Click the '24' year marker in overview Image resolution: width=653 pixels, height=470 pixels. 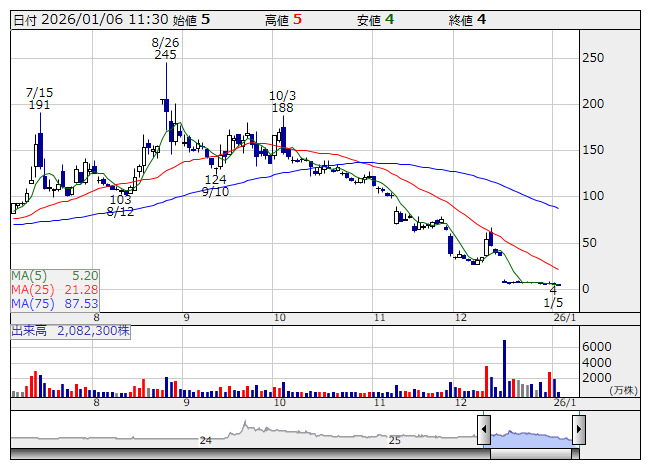click(x=205, y=440)
